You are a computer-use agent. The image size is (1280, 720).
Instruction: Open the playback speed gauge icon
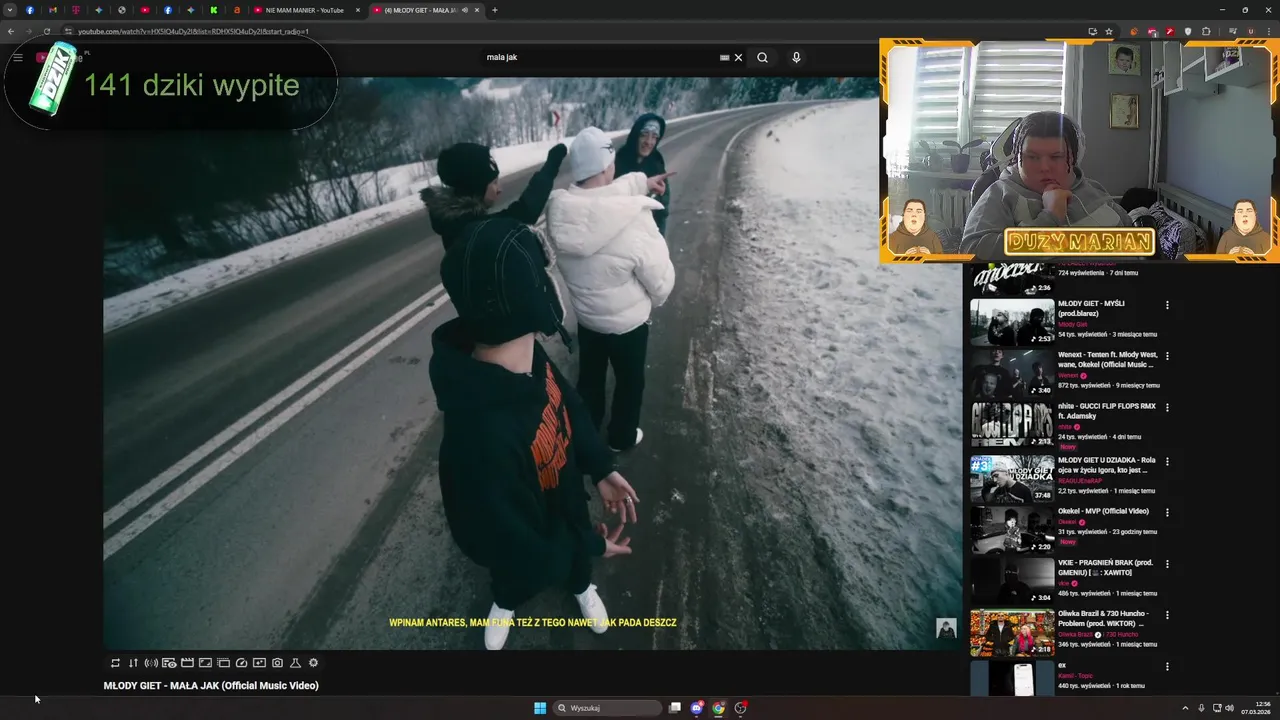click(x=241, y=663)
